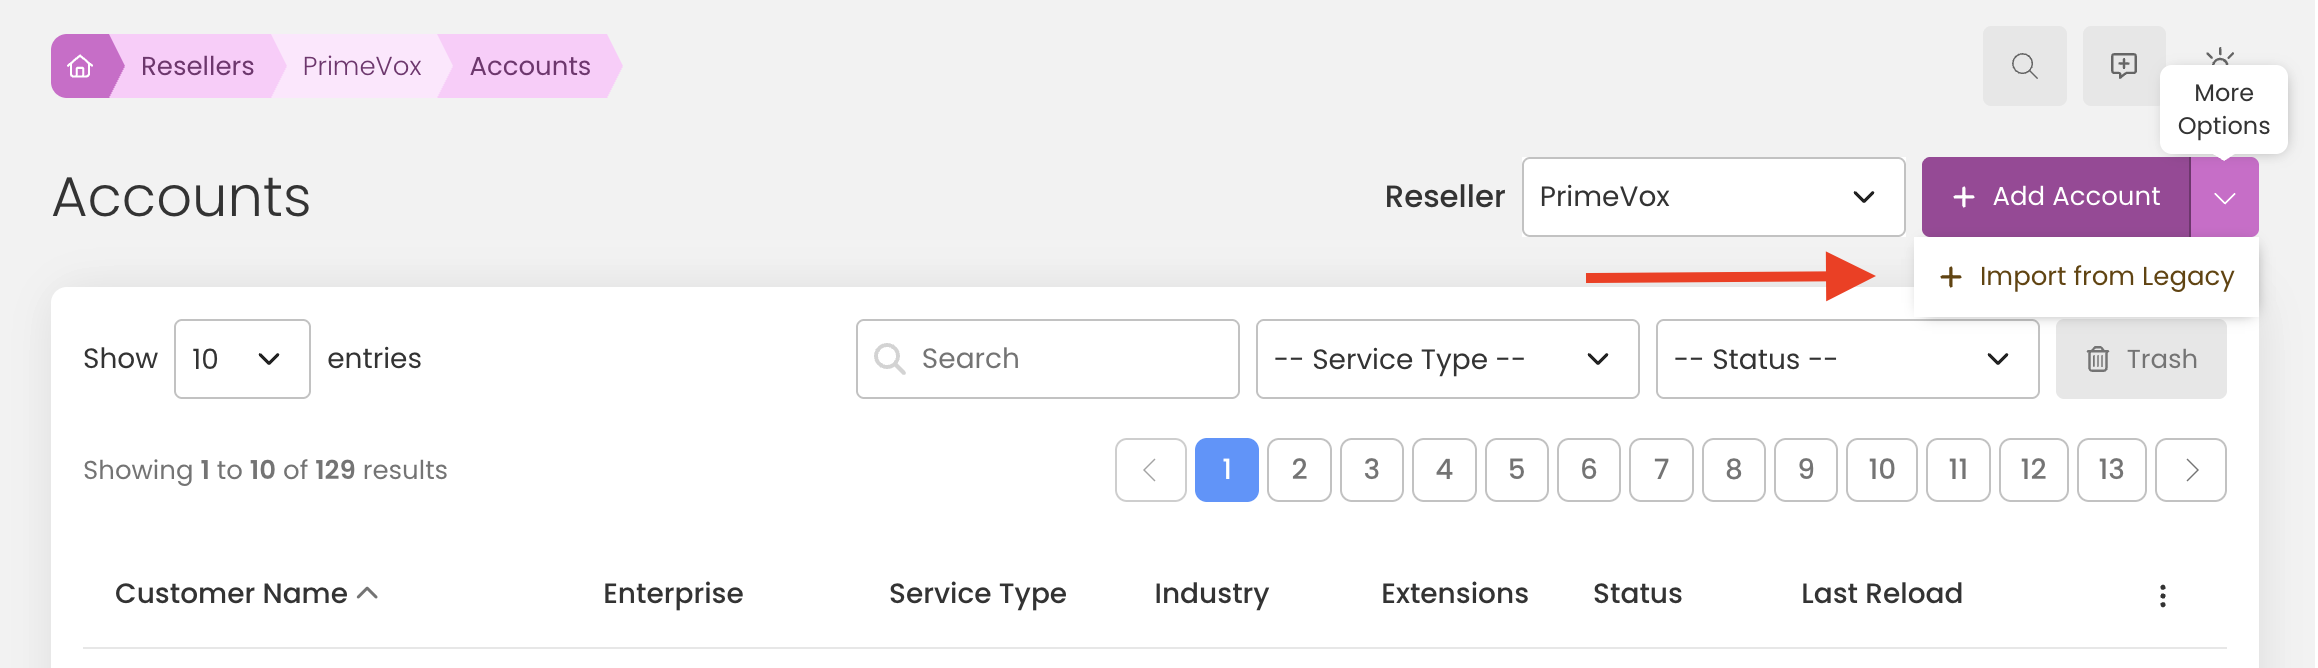Open the Status filter dropdown
The width and height of the screenshot is (2318, 668).
click(x=1847, y=359)
